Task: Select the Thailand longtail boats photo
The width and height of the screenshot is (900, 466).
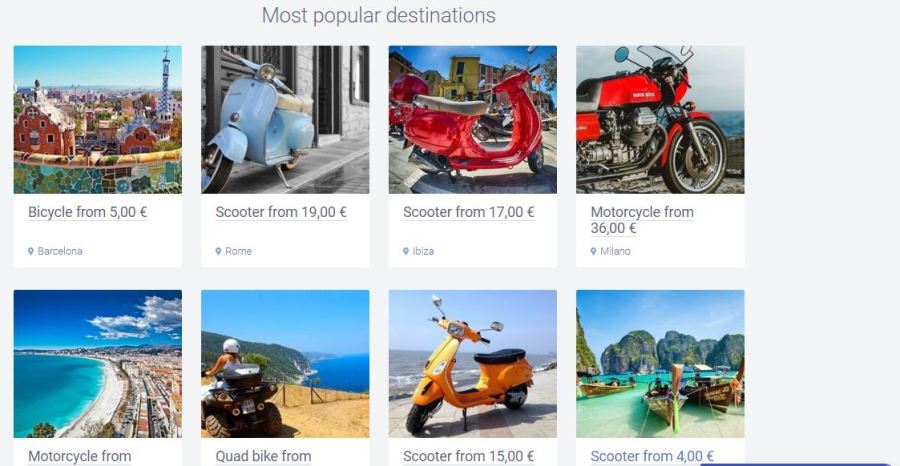Action: point(660,364)
